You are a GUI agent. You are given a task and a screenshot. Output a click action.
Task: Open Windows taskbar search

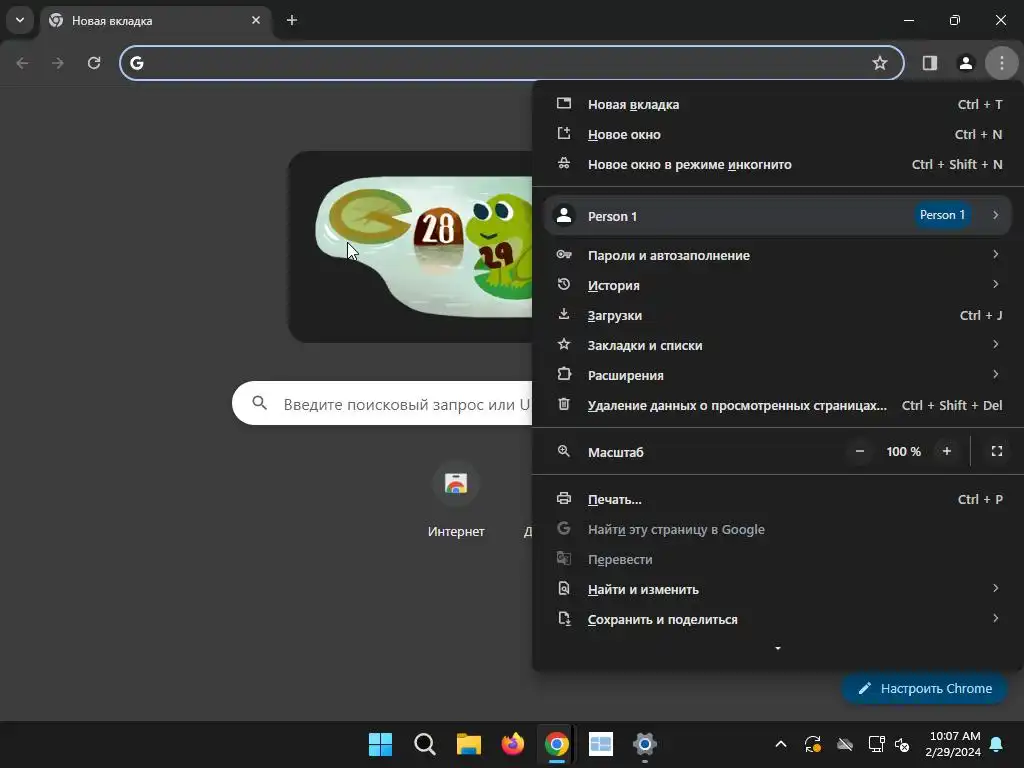point(424,744)
